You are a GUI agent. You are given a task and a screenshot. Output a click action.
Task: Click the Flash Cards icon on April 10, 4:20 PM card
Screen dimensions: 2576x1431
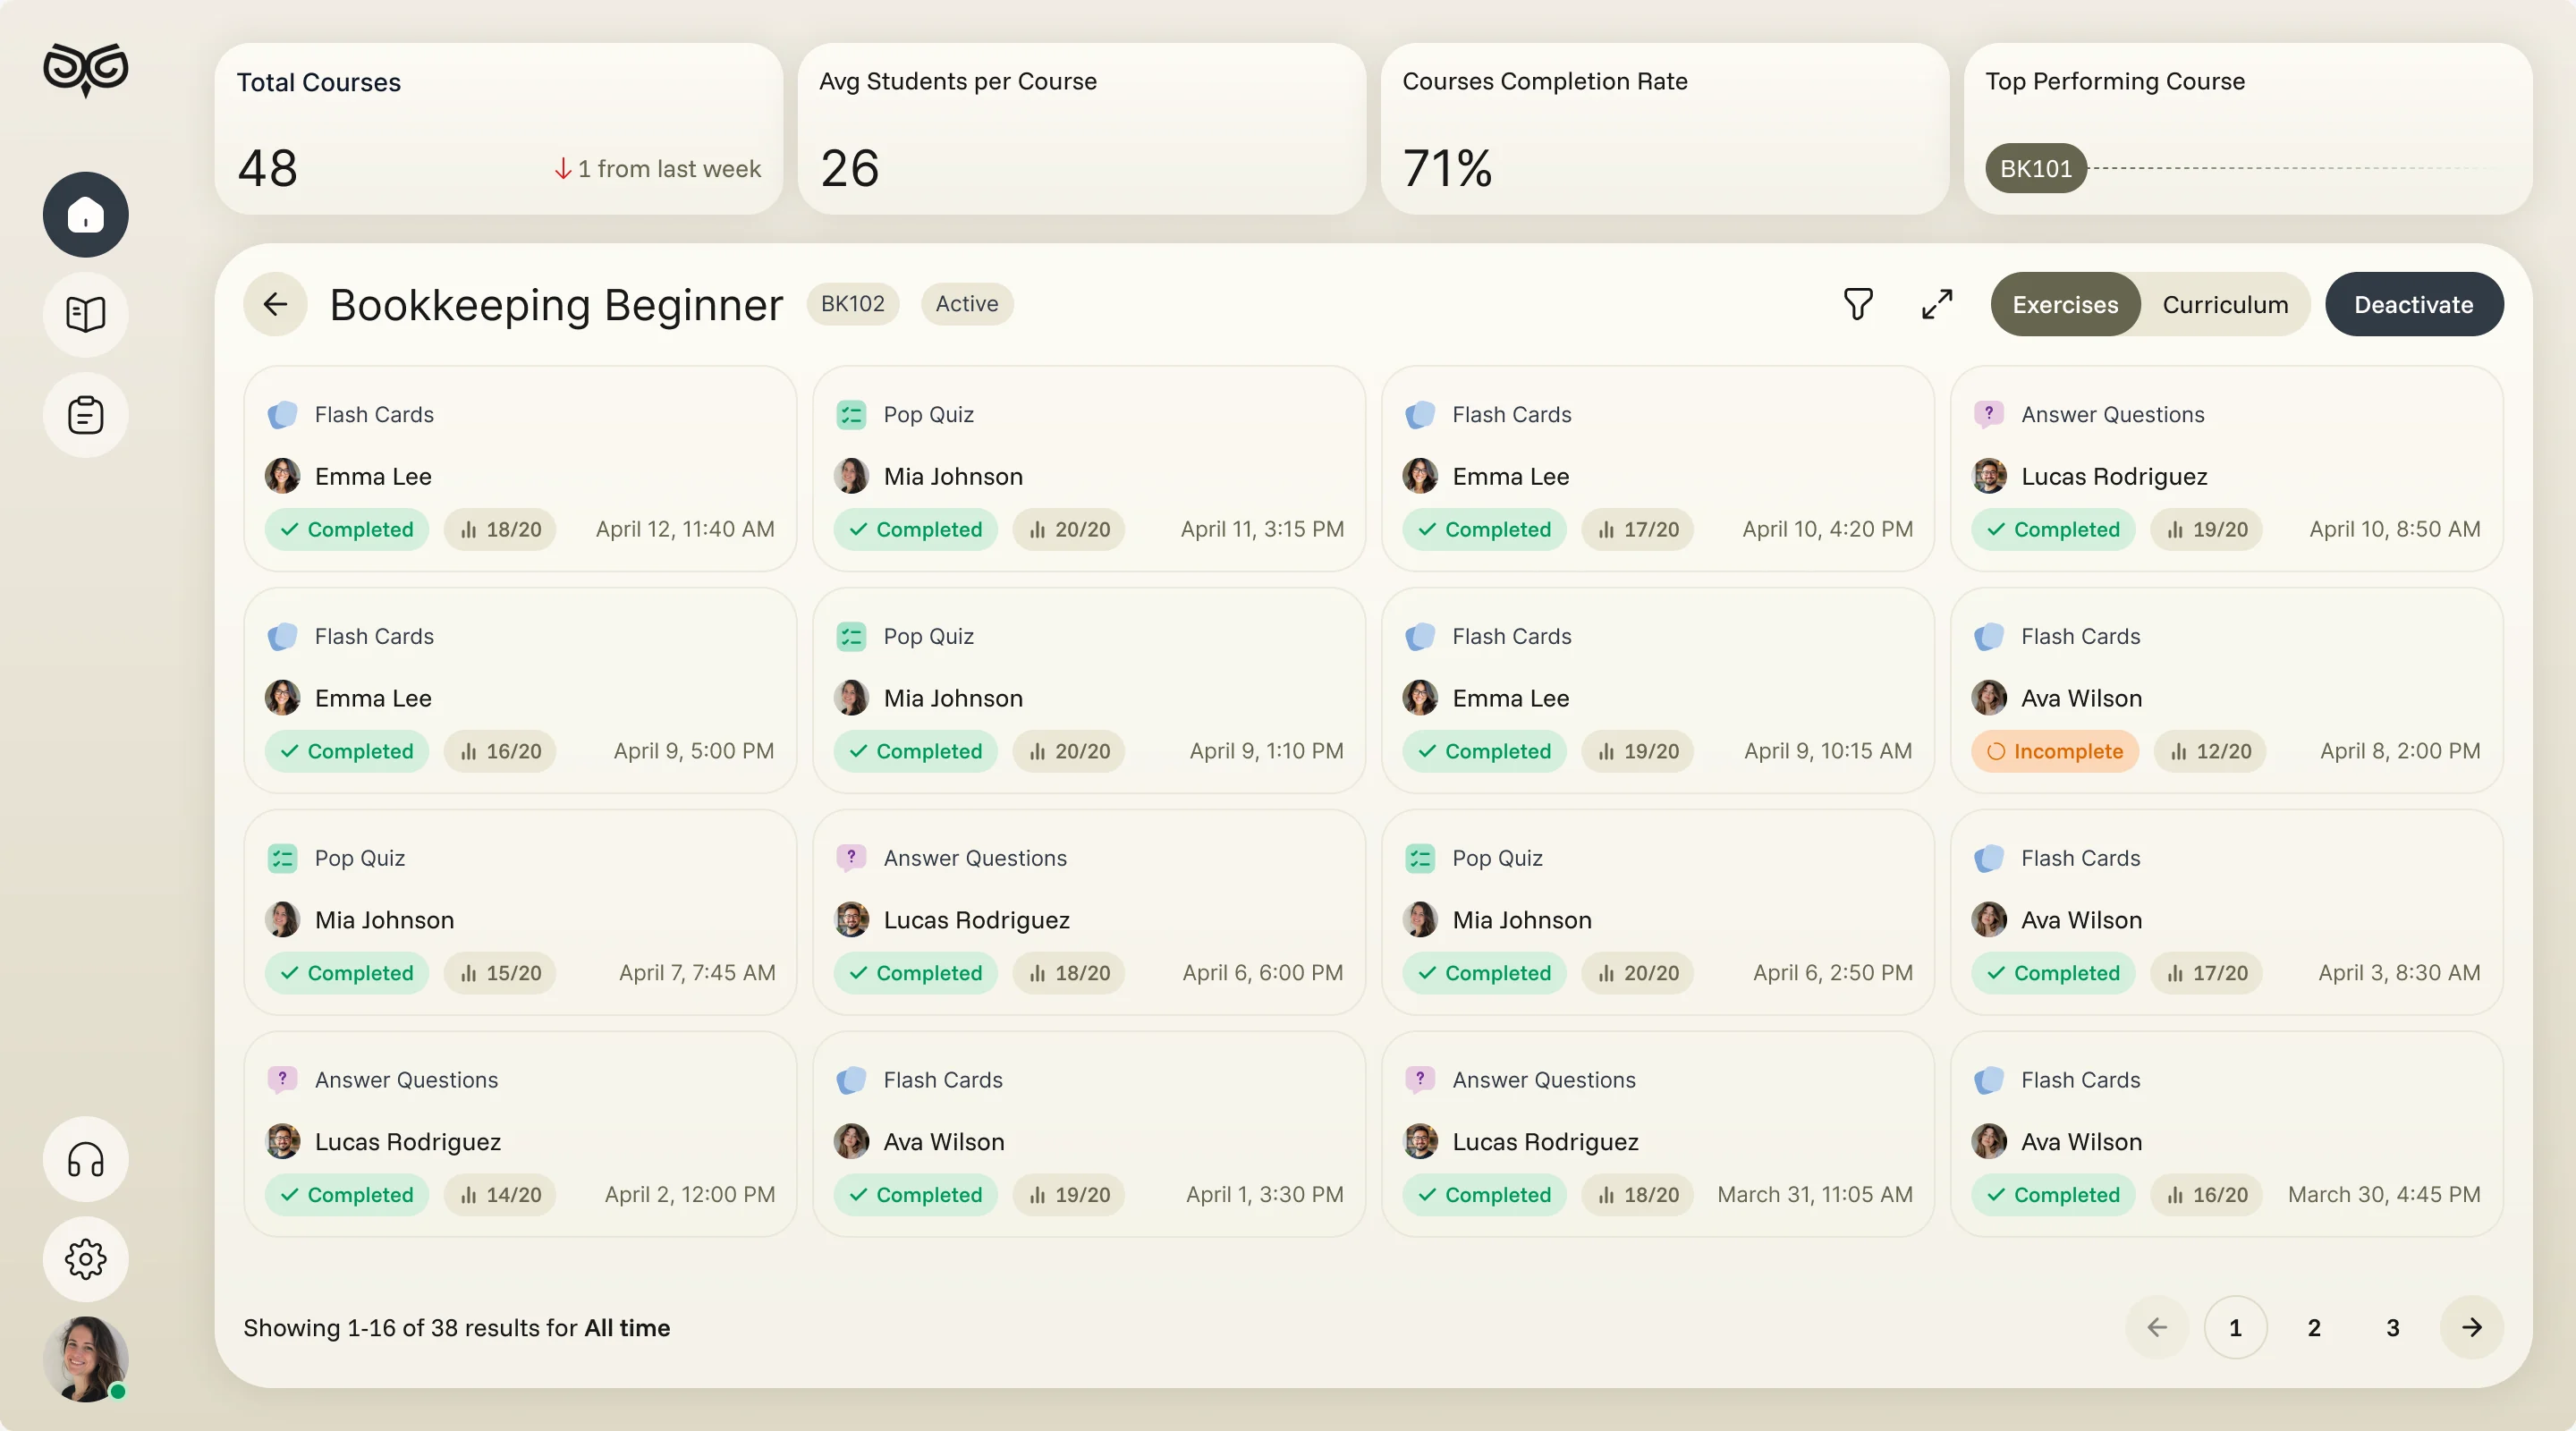click(x=1420, y=414)
